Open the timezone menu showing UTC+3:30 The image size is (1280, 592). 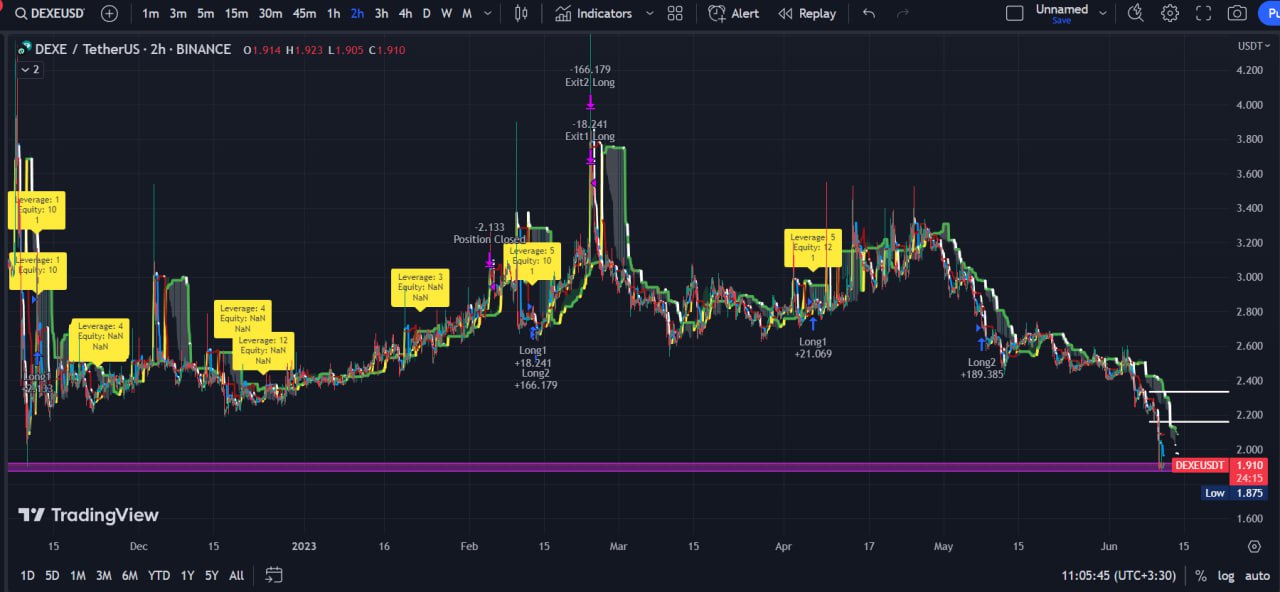coord(1119,576)
